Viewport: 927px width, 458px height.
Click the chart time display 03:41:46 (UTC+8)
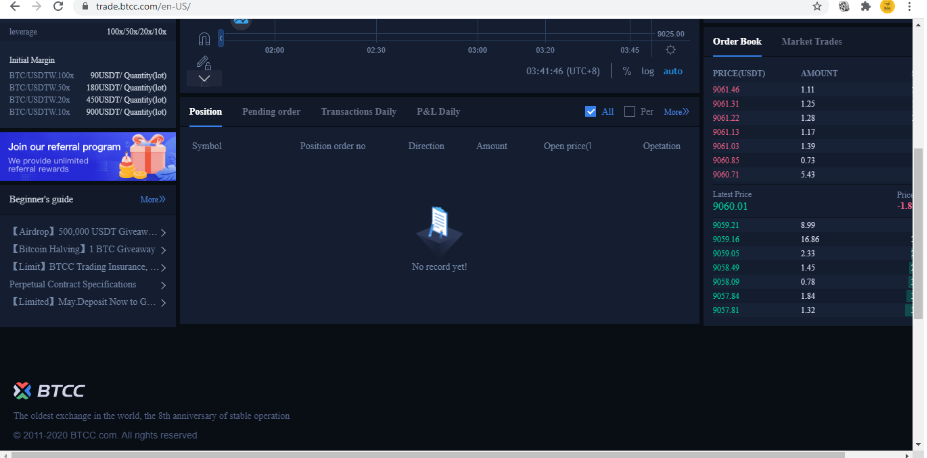[563, 71]
